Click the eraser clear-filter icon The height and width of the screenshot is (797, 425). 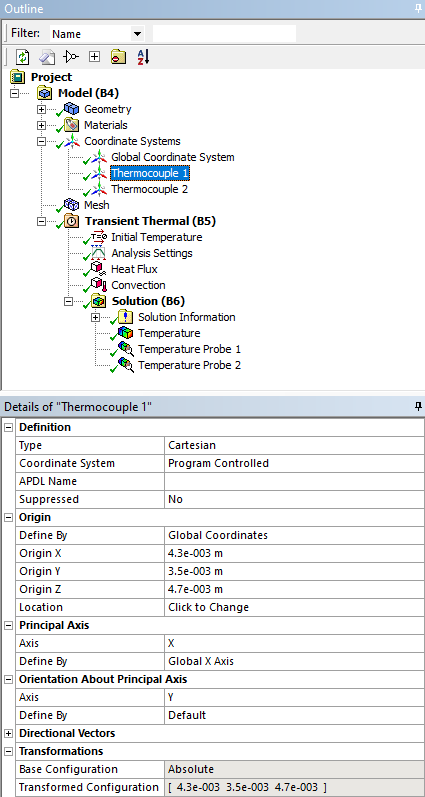(47, 57)
